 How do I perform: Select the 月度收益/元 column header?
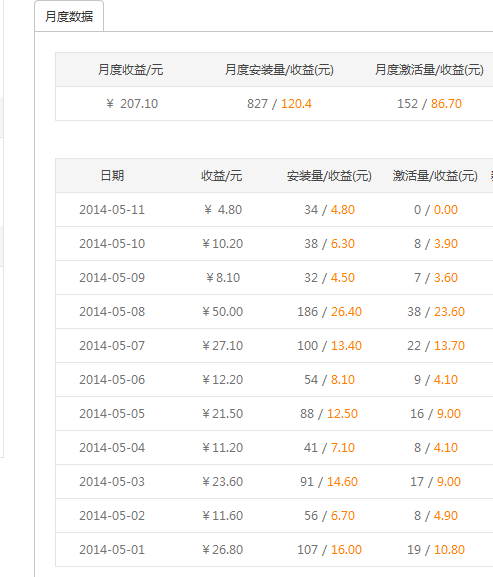(131, 70)
